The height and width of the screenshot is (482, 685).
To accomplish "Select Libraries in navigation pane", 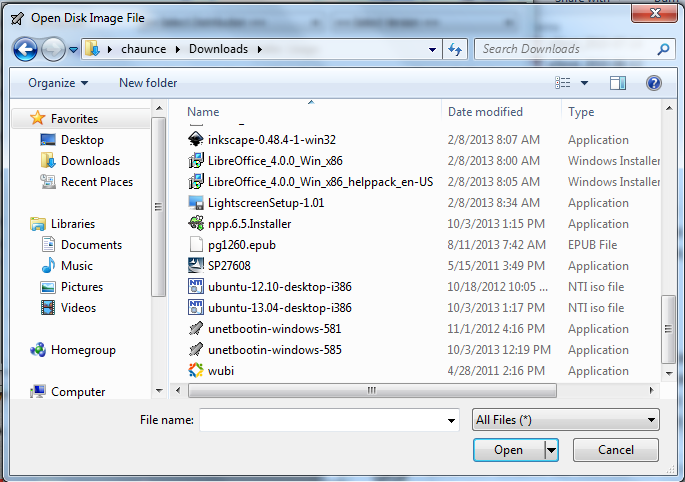I will (73, 224).
